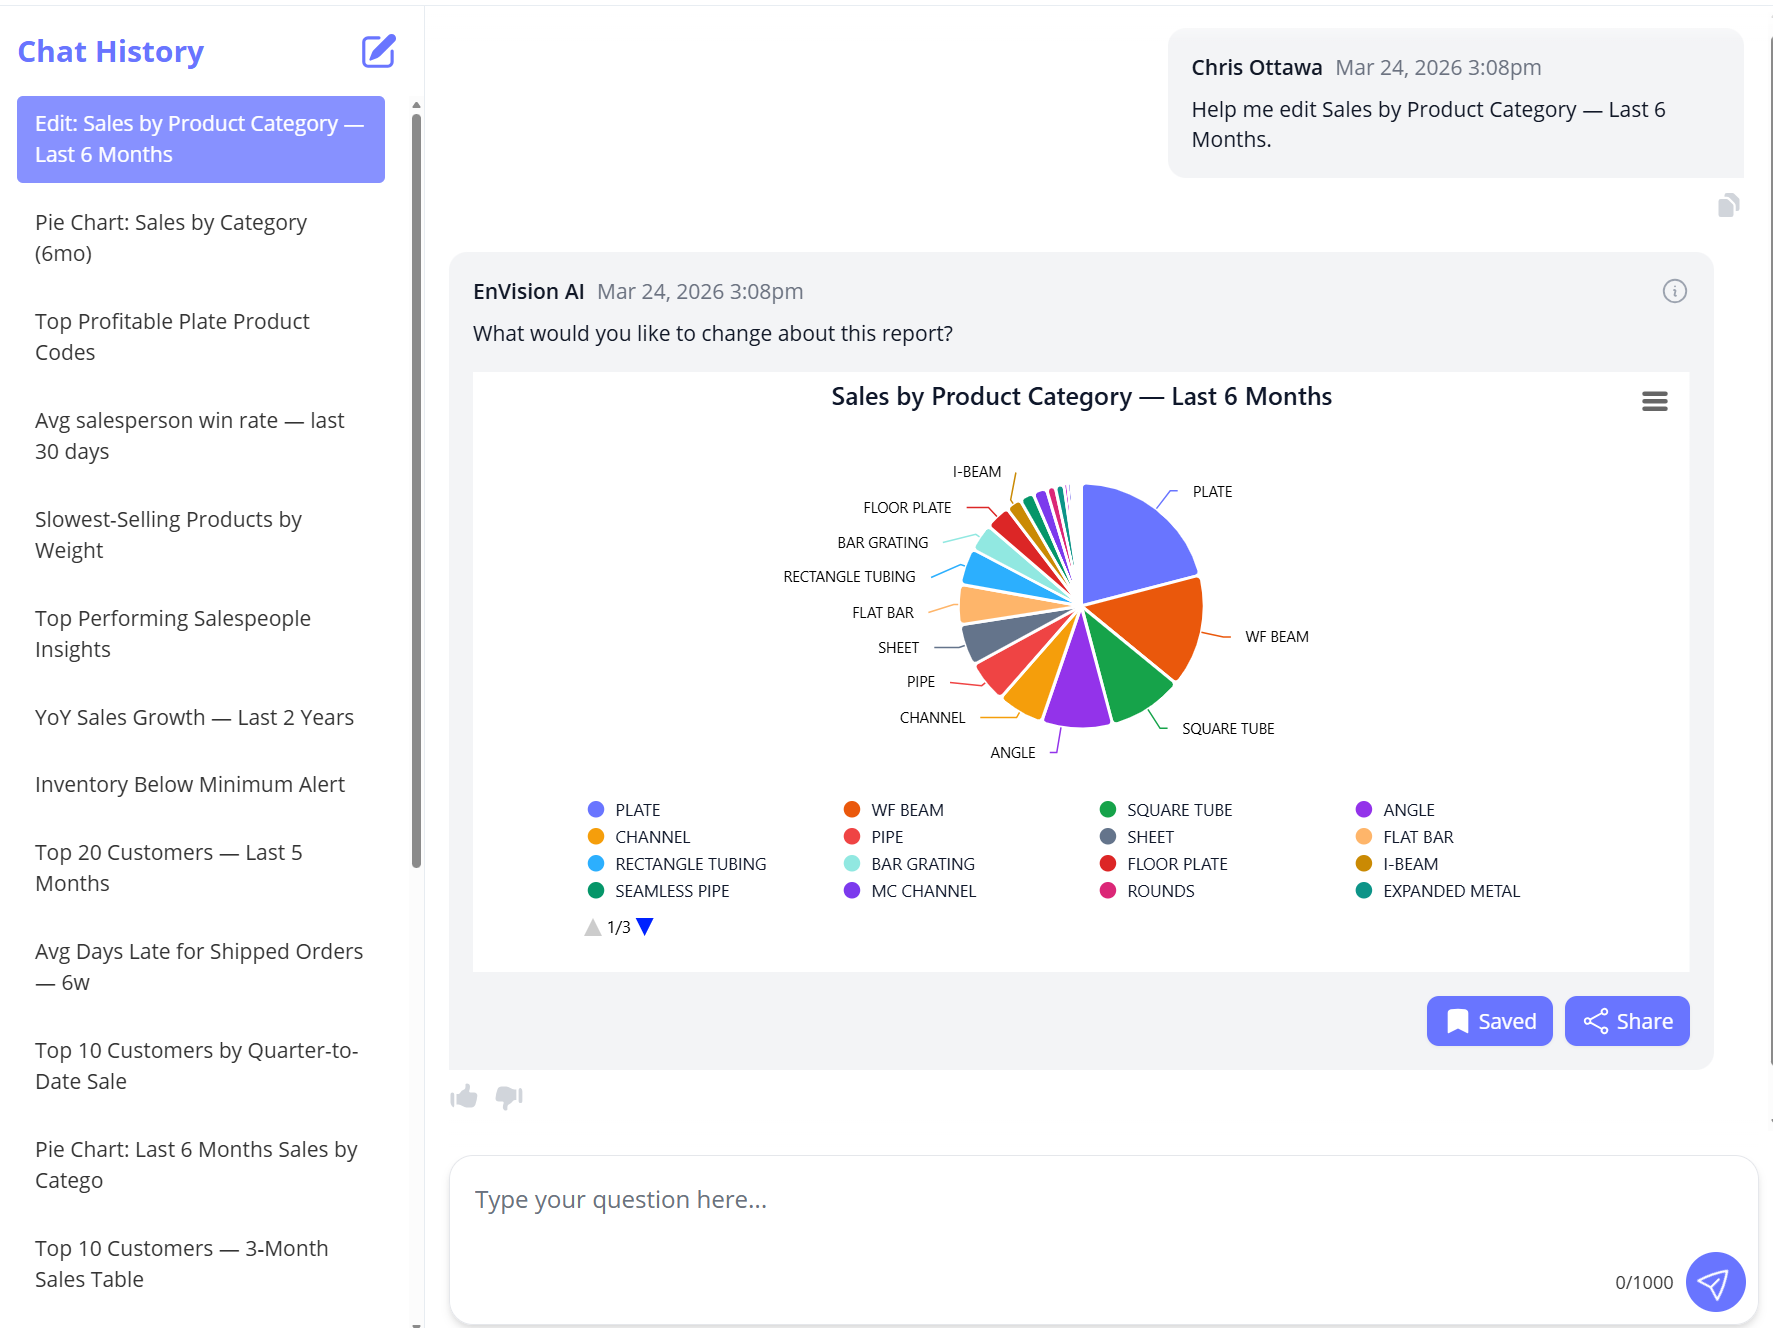Open 'Pie Chart: Last 6 Months Sales by Catego' chat
The image size is (1773, 1328).
click(x=201, y=1165)
